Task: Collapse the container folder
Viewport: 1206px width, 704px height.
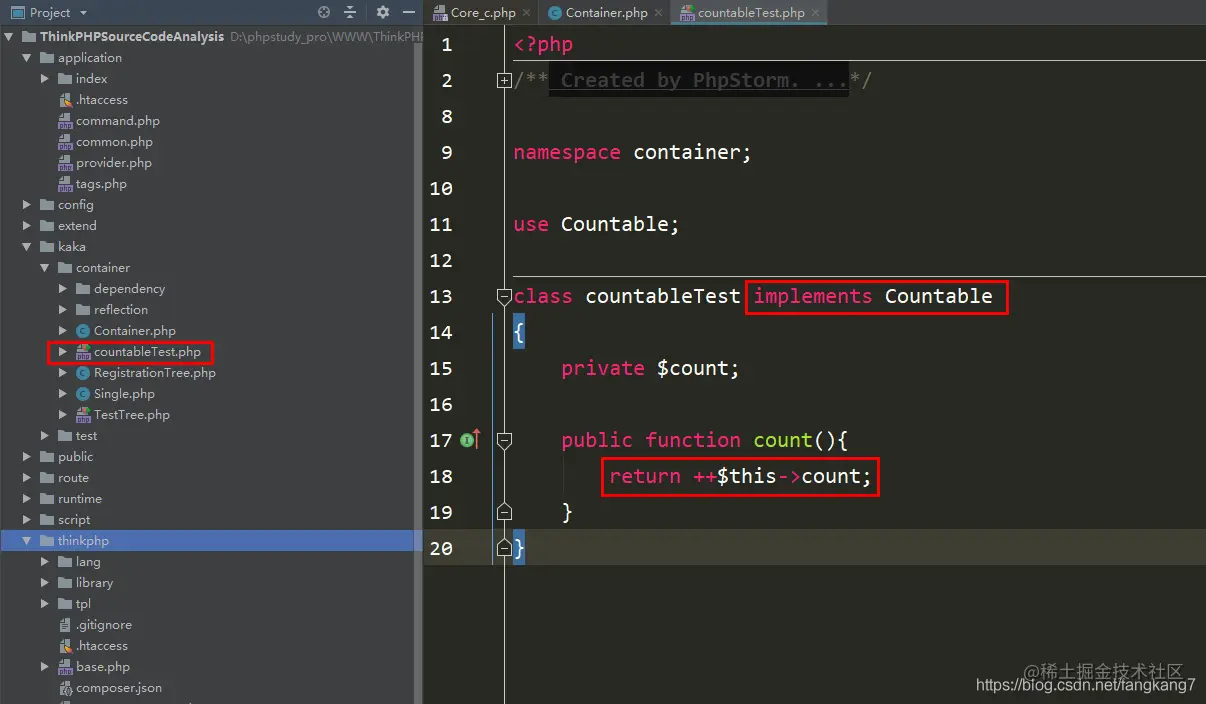Action: [45, 268]
